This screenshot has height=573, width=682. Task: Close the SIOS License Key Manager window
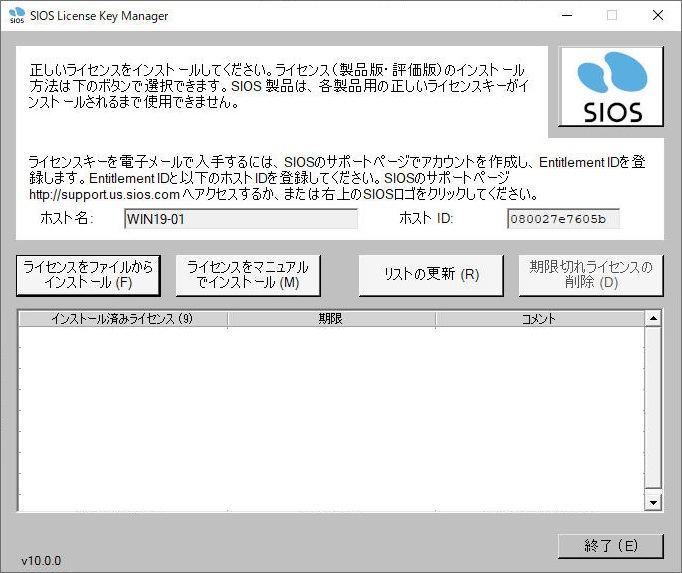[x=657, y=16]
